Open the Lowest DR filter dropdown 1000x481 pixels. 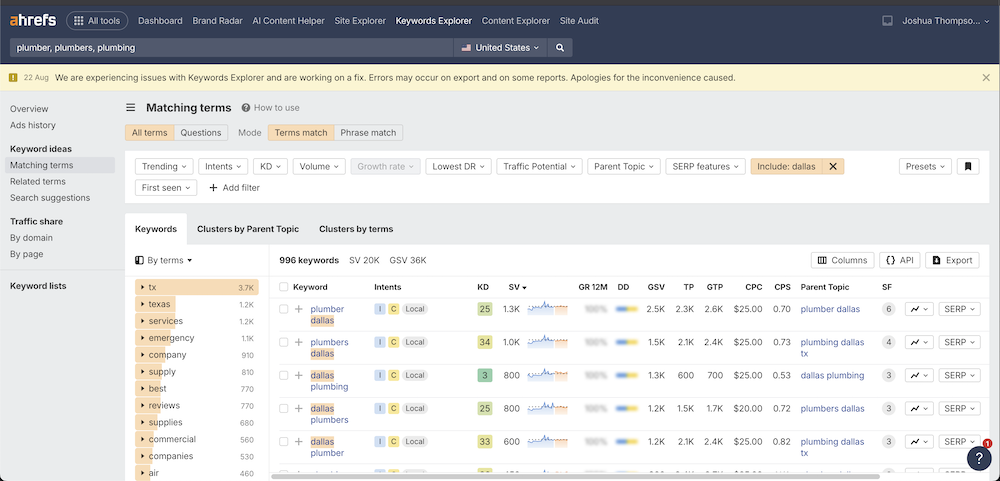point(458,166)
